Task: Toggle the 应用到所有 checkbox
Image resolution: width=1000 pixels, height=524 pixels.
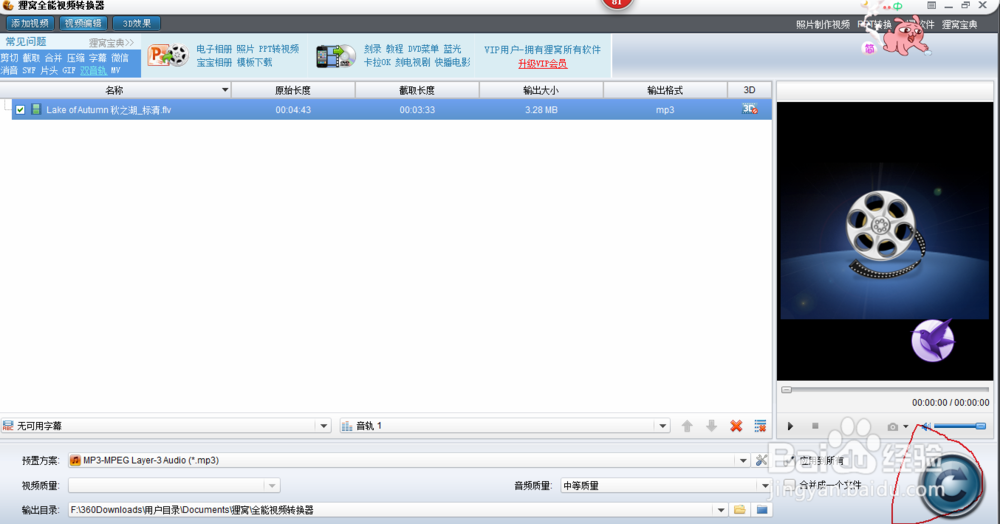Action: (x=790, y=460)
